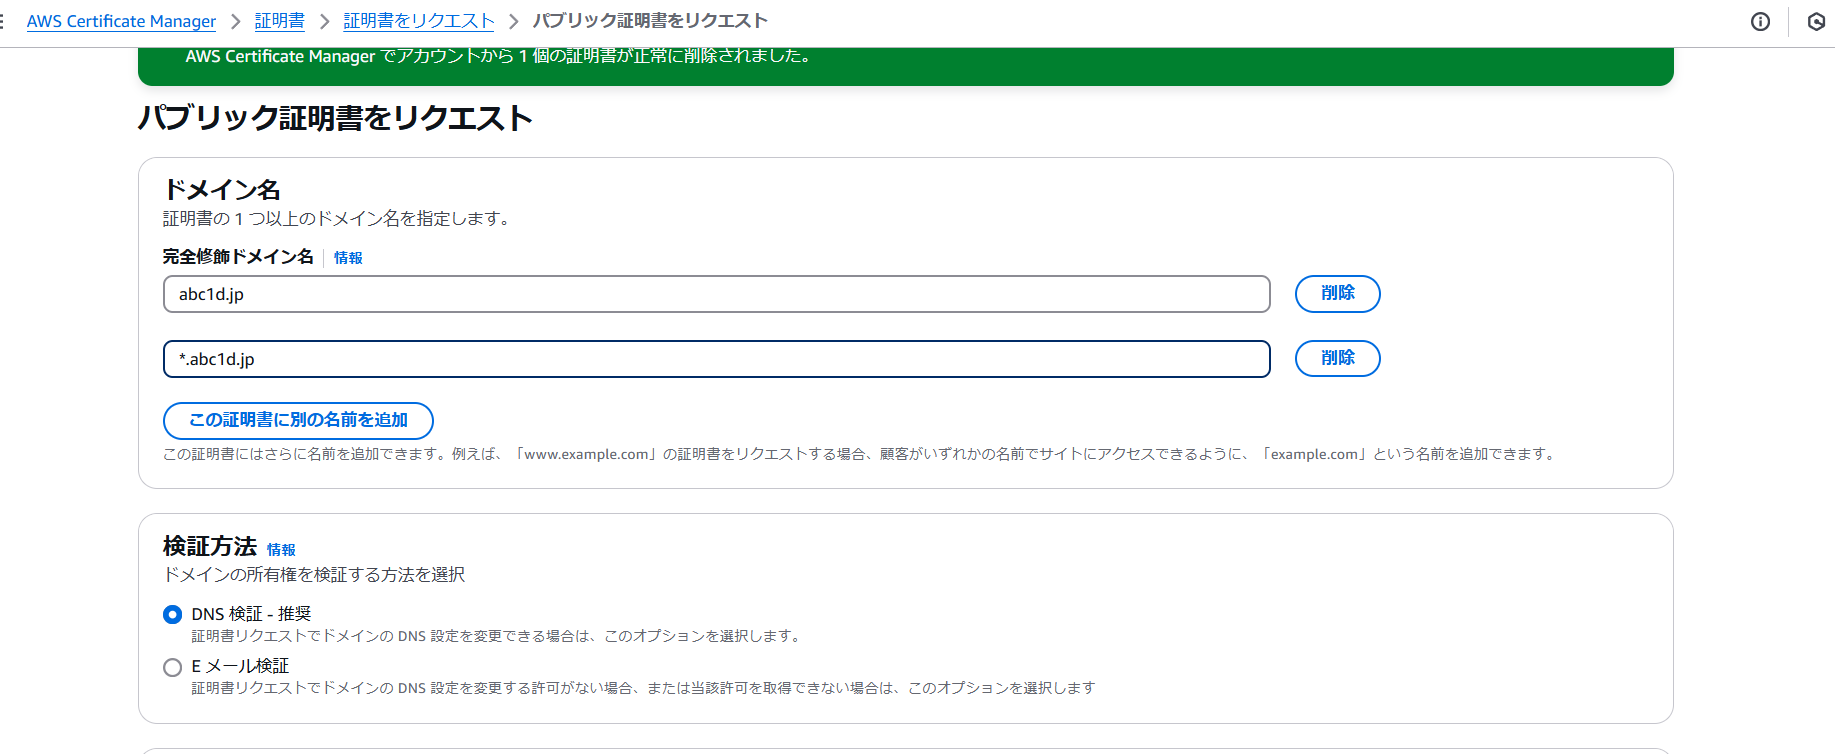Click the ドメイン名 section heading

(x=222, y=190)
